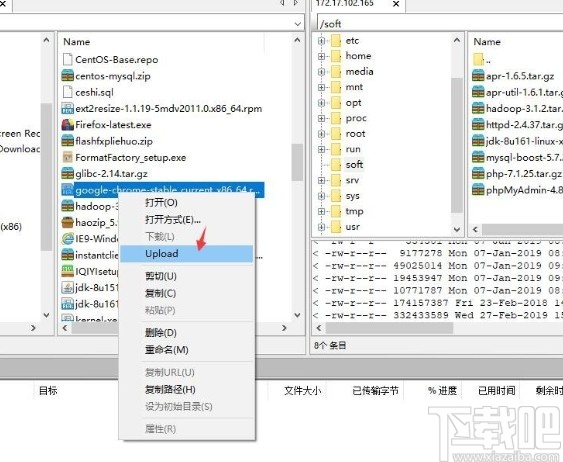Click the phpMyAdmin archive icon
Screen dimensions: 563x462
tap(478, 190)
